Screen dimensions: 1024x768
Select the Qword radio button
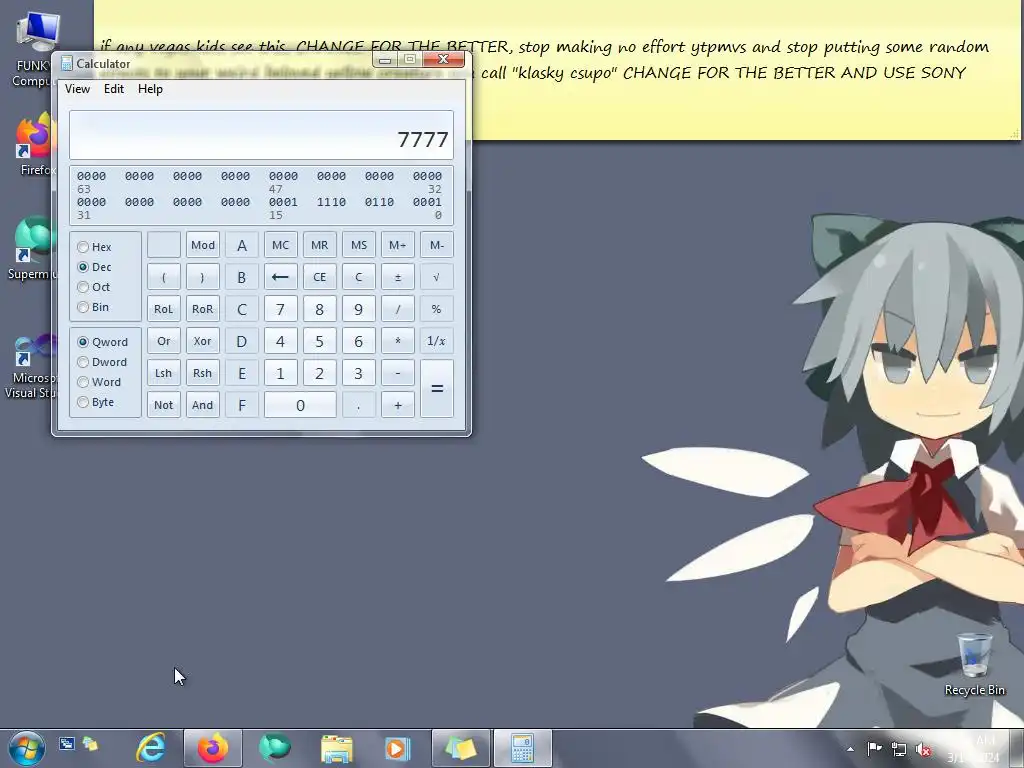click(x=83, y=342)
